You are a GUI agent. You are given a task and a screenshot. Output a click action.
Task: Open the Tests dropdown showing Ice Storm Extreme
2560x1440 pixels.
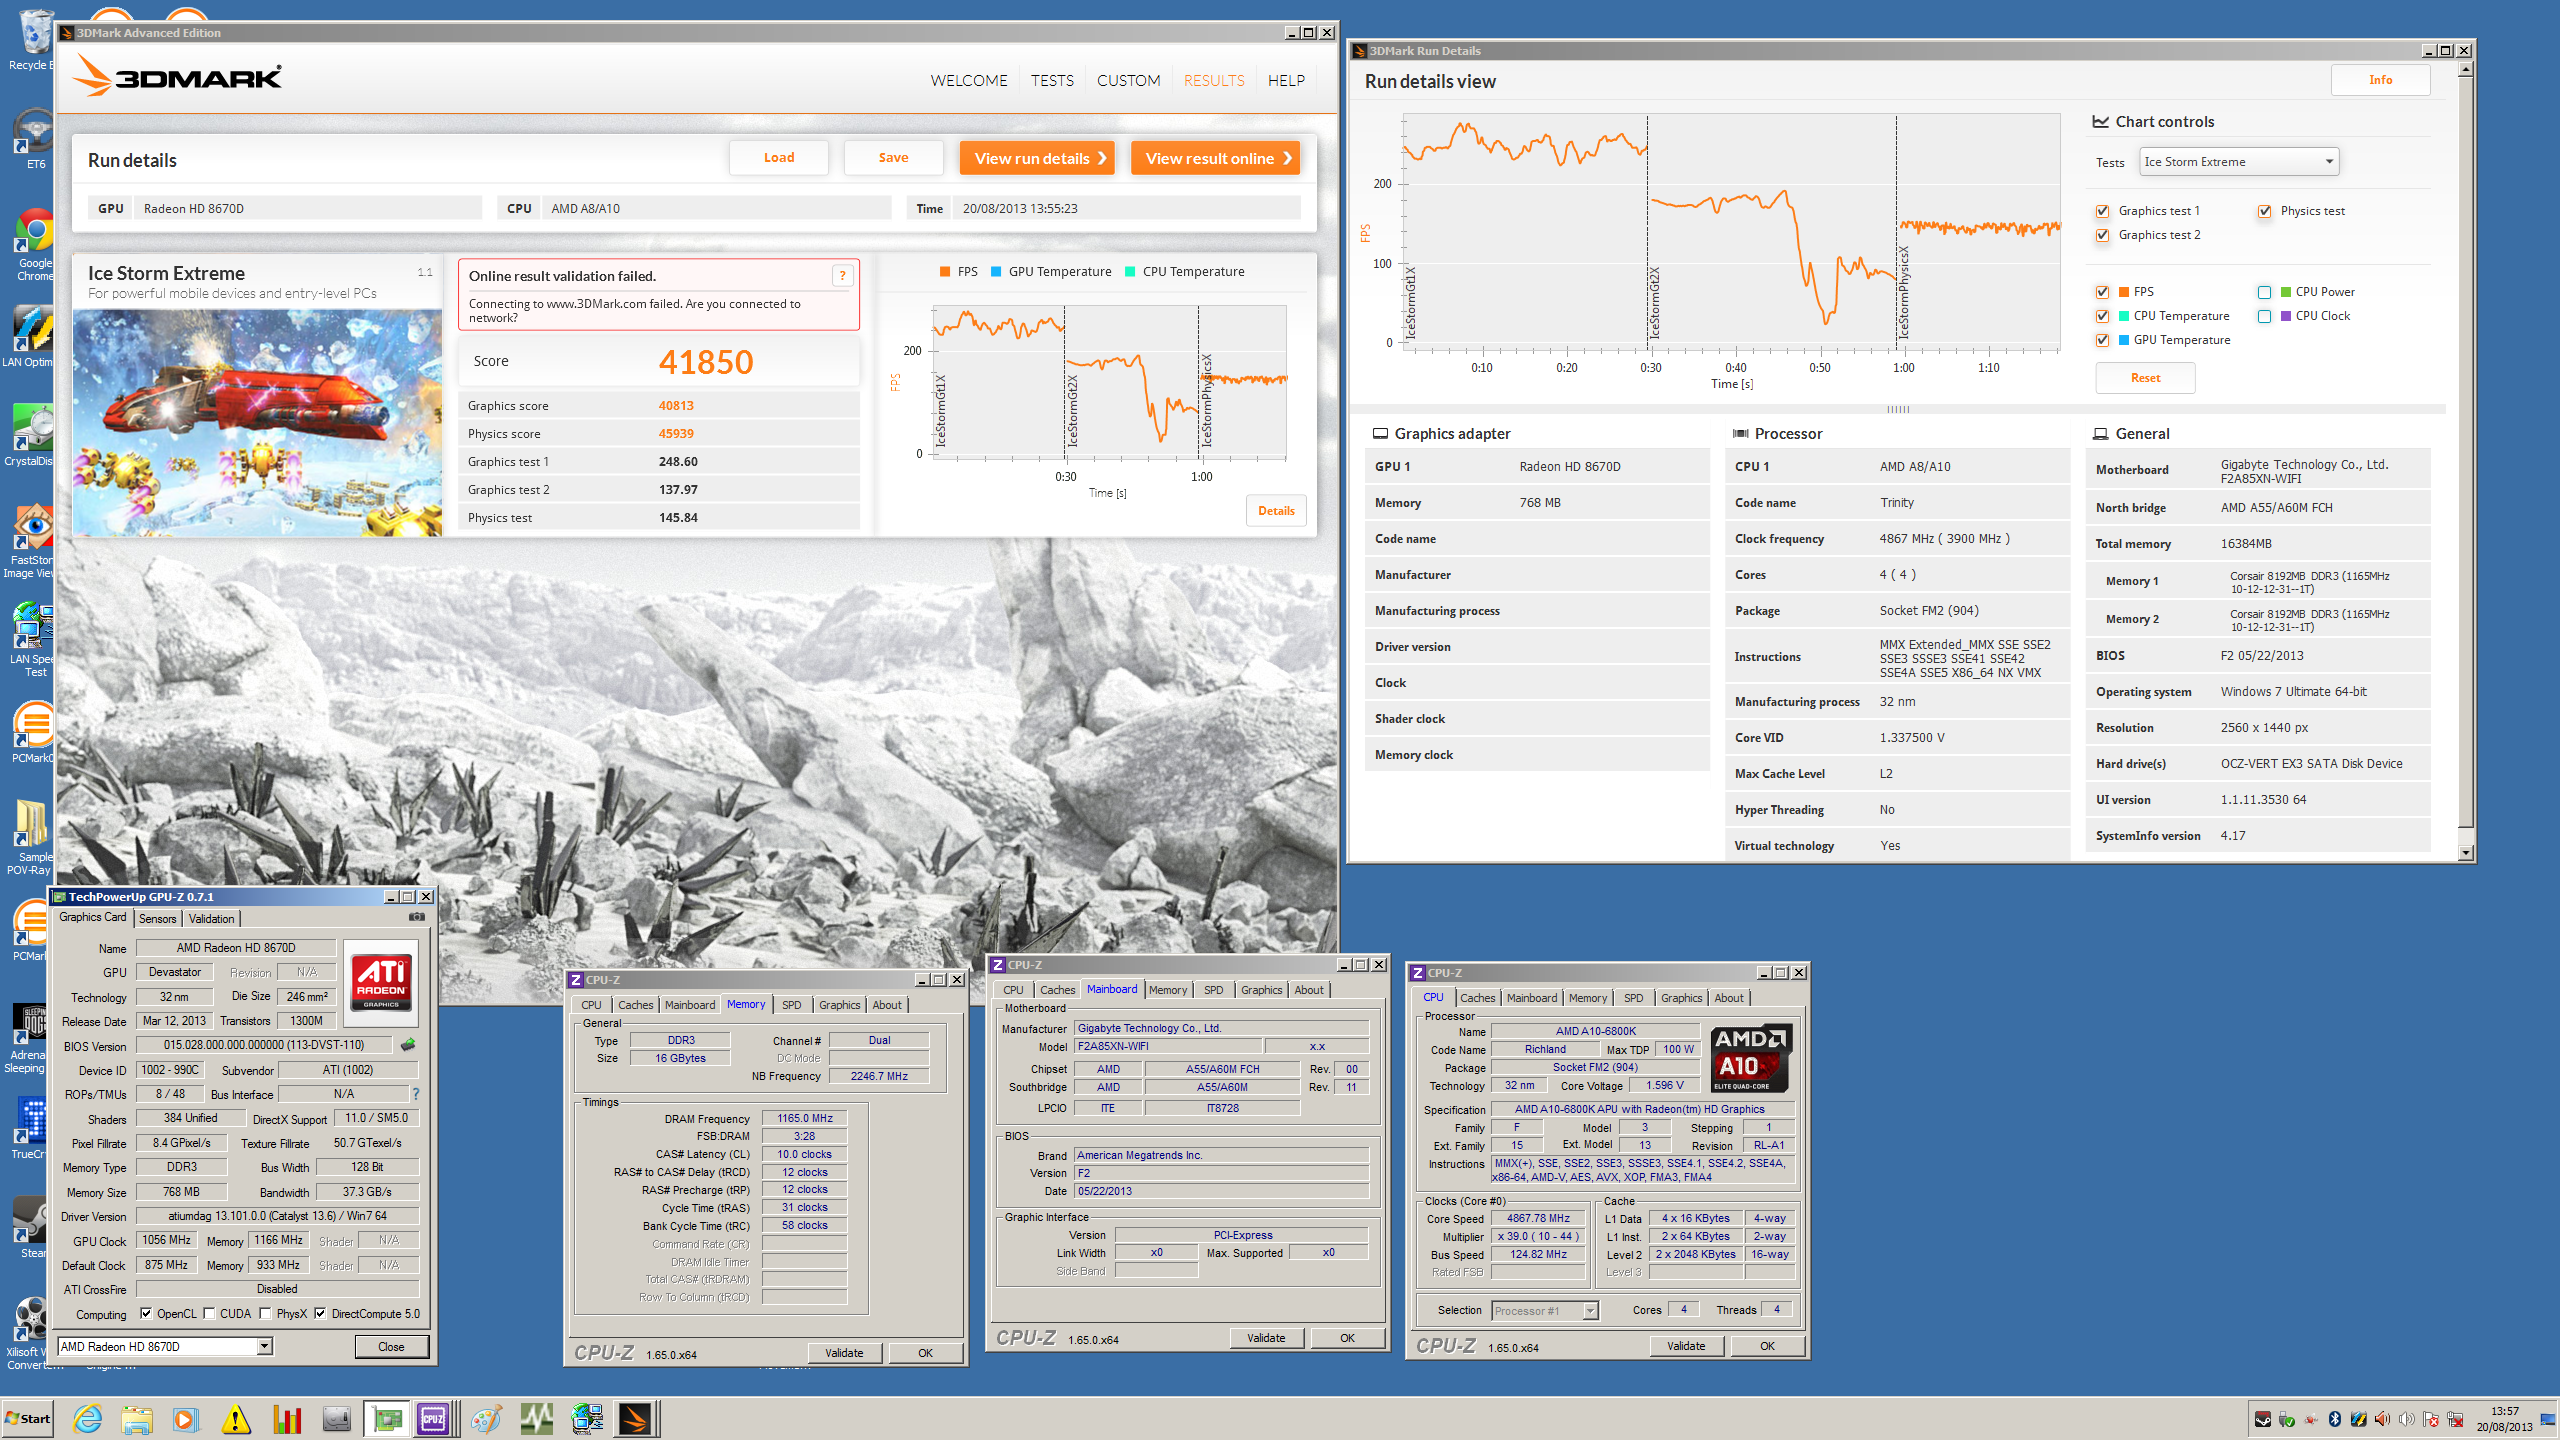coord(2239,162)
